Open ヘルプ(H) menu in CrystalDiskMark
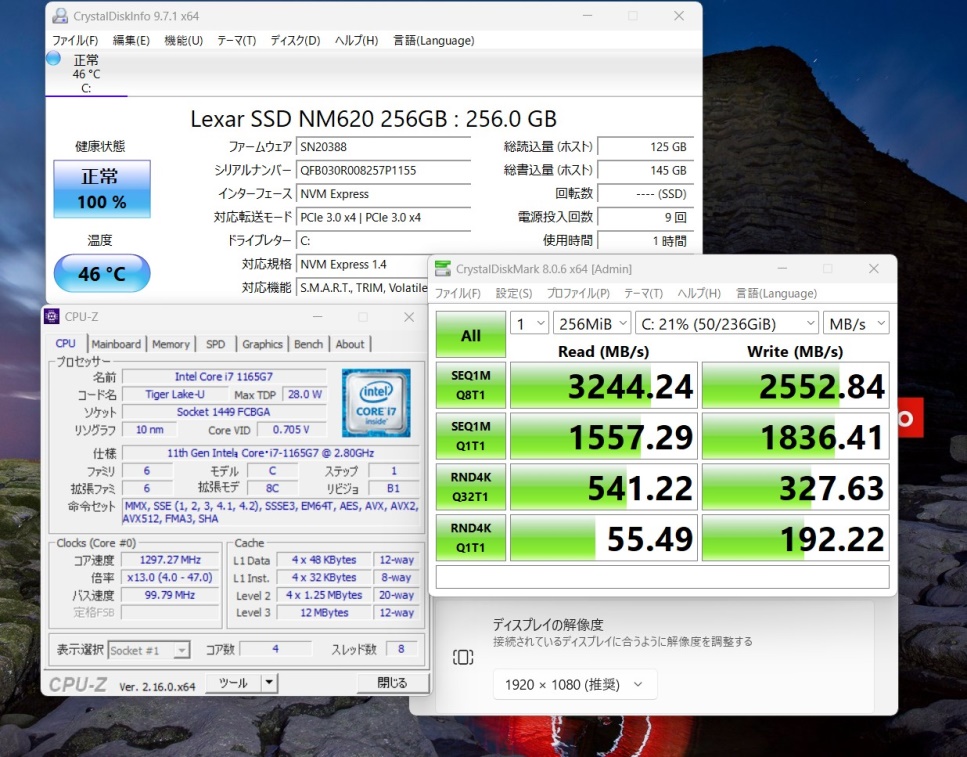The image size is (967, 757). 699,293
